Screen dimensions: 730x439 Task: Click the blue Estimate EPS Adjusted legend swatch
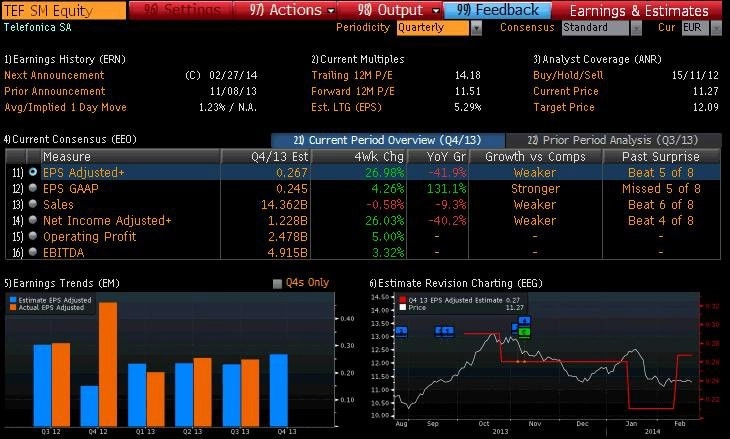tap(13, 300)
